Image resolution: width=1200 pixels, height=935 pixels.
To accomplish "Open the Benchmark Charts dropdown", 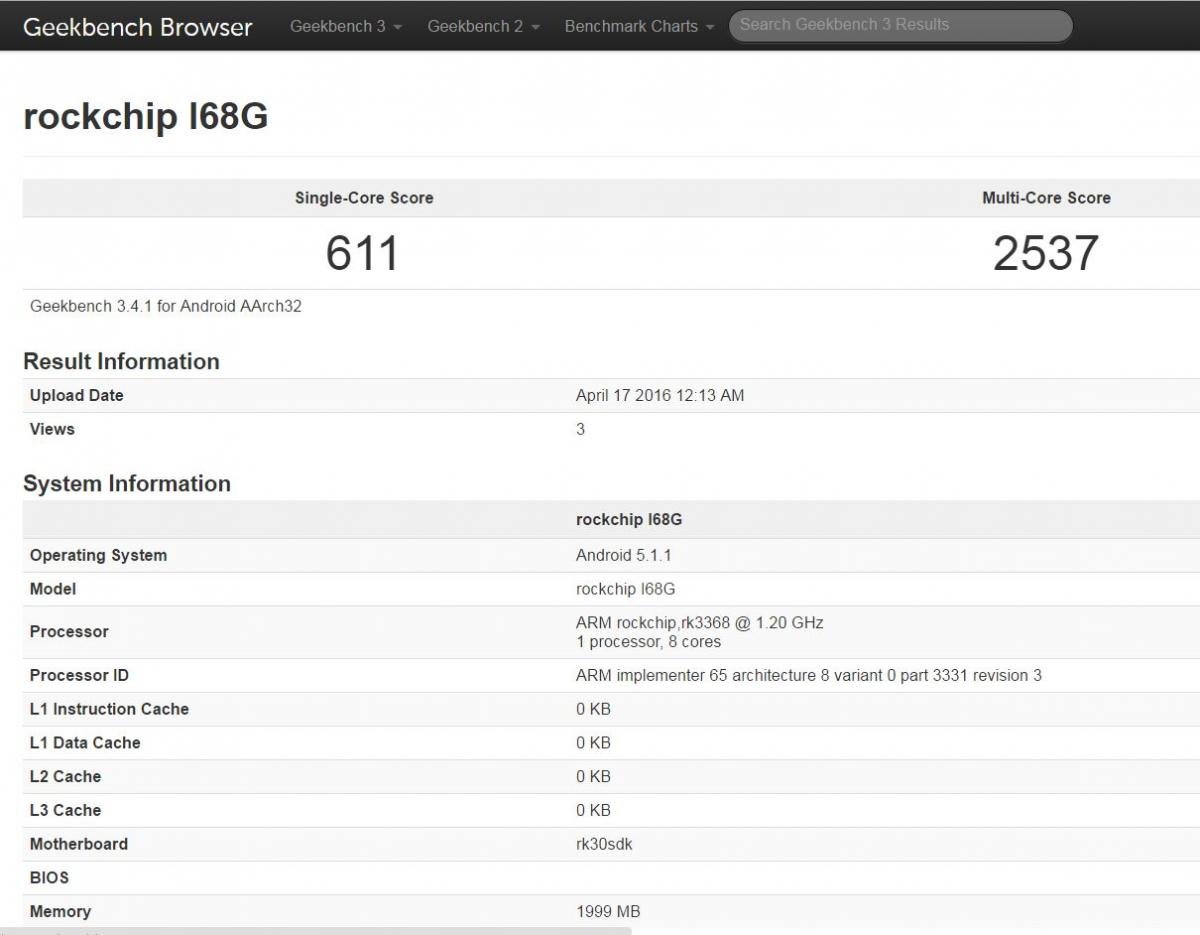I will click(x=640, y=27).
